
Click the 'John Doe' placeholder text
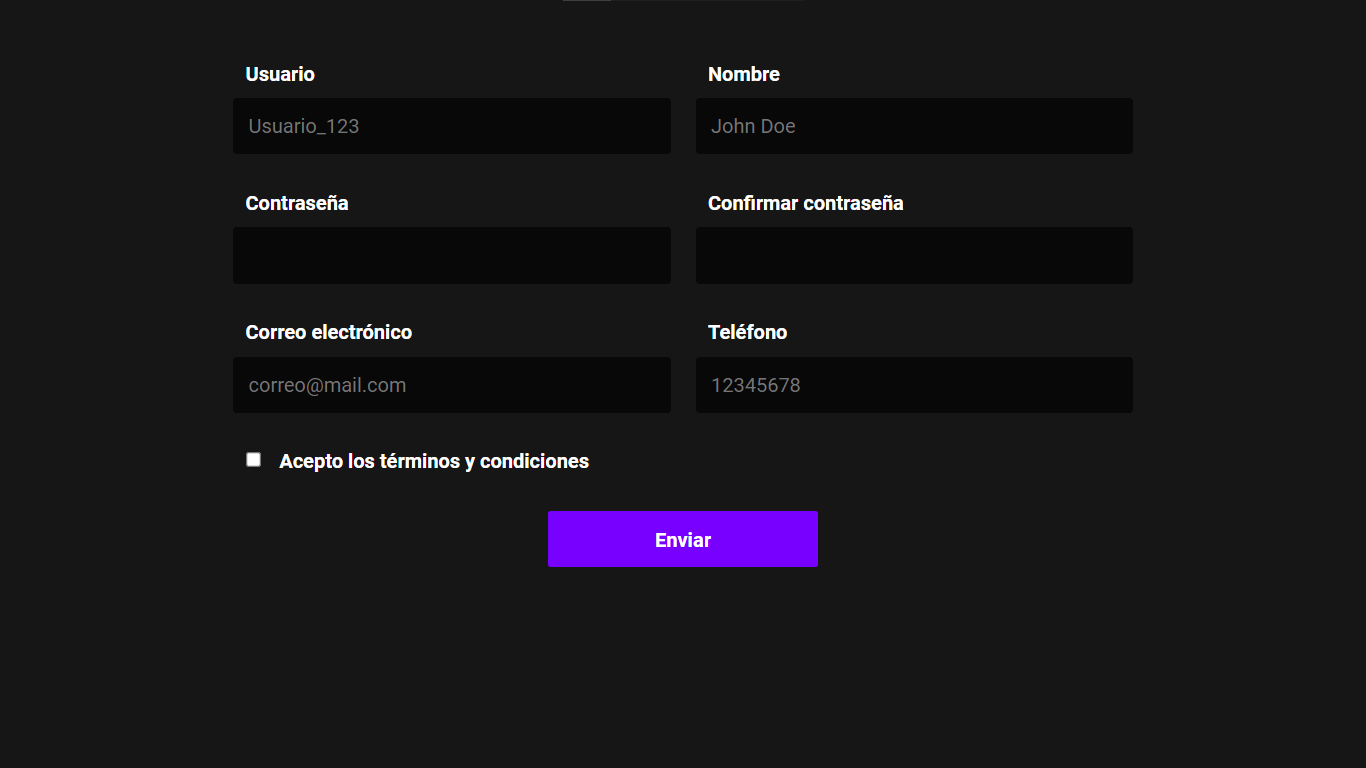point(753,126)
